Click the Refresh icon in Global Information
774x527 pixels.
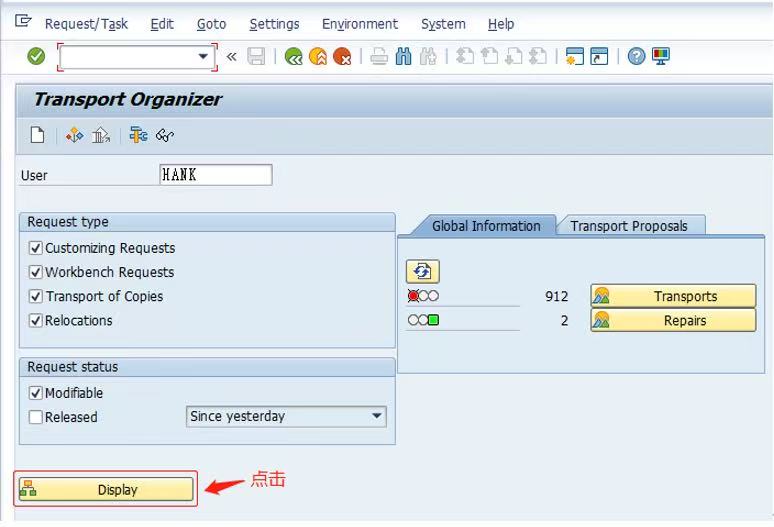pyautogui.click(x=423, y=271)
